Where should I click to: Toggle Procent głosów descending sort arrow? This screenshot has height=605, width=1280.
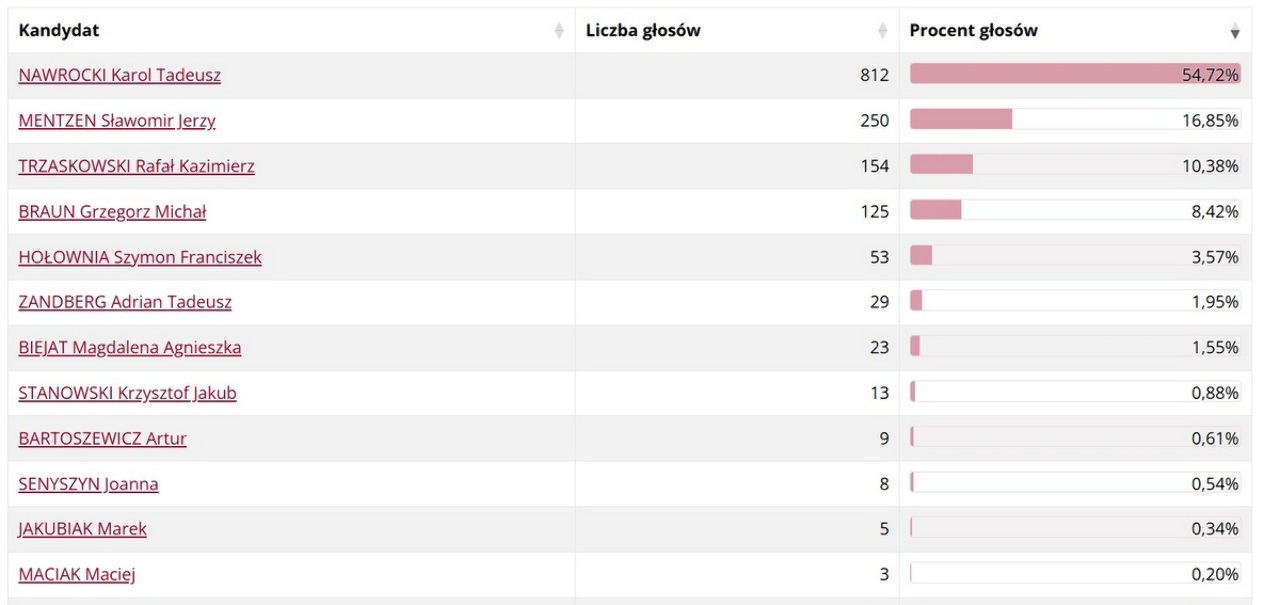(1235, 33)
